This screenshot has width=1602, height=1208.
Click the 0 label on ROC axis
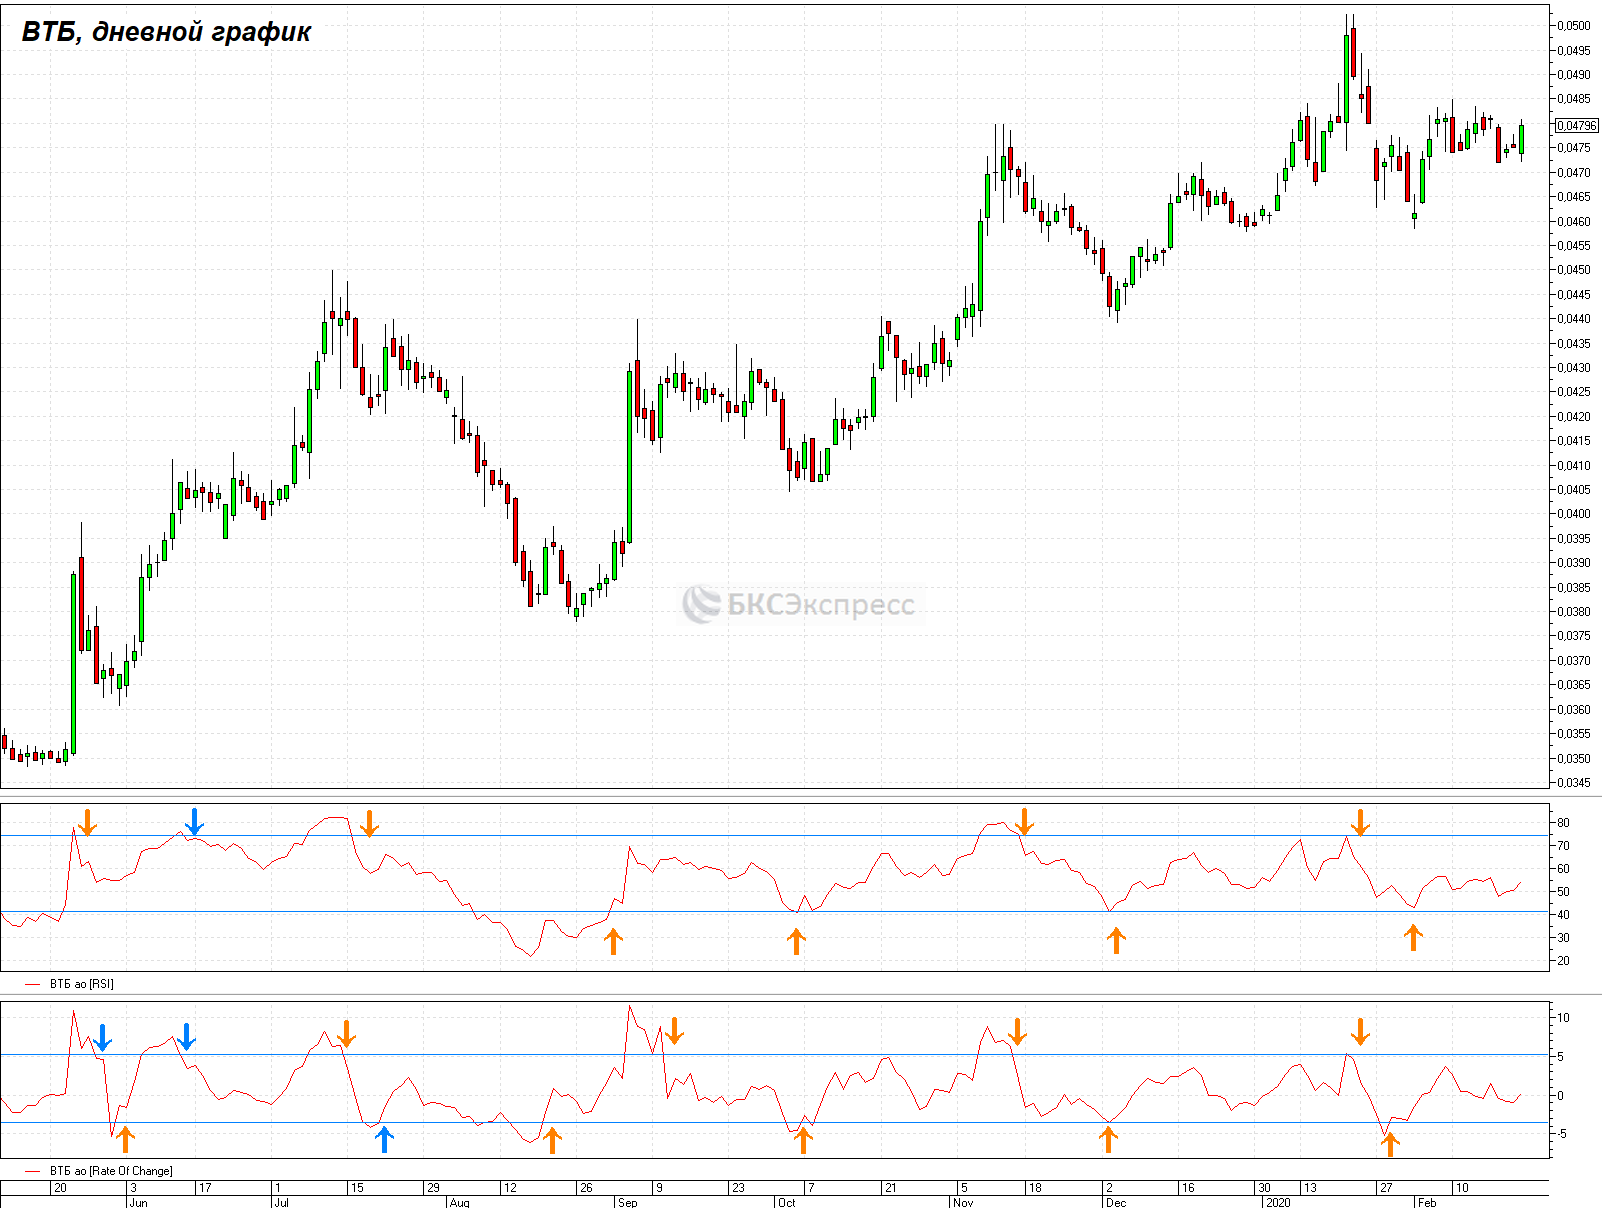pyautogui.click(x=1560, y=1096)
